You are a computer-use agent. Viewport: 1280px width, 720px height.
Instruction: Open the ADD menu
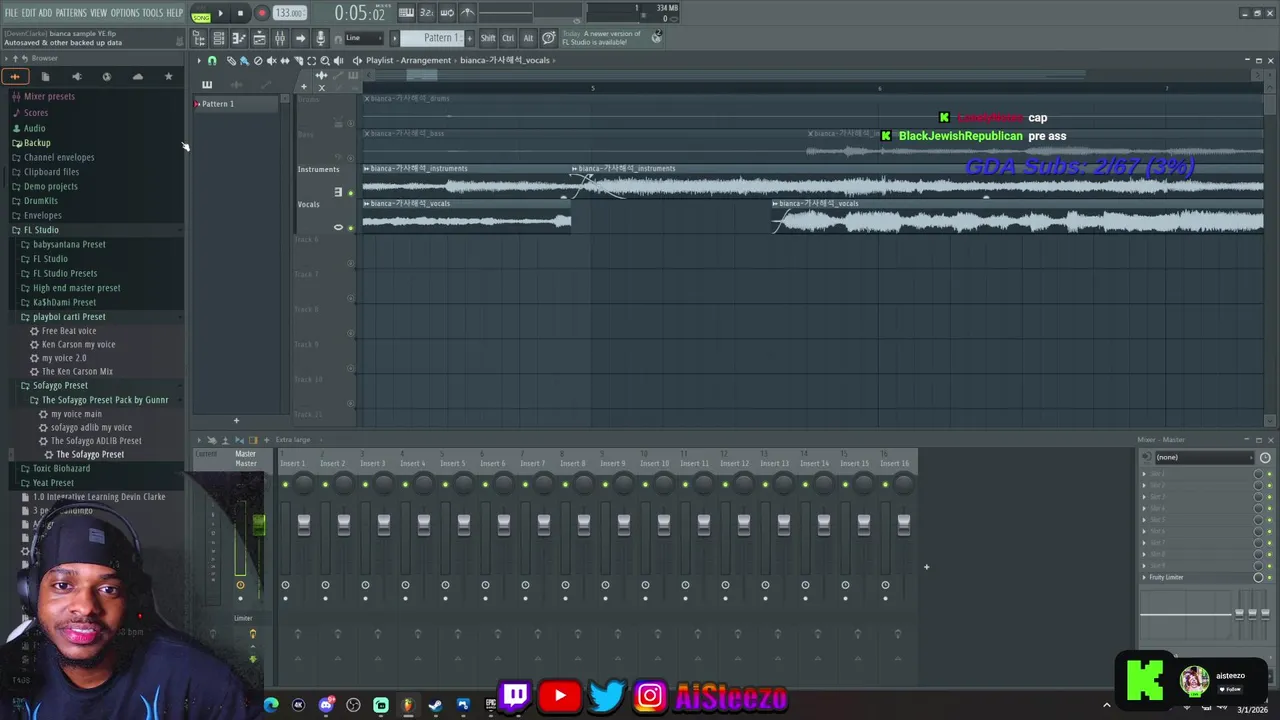(x=45, y=13)
